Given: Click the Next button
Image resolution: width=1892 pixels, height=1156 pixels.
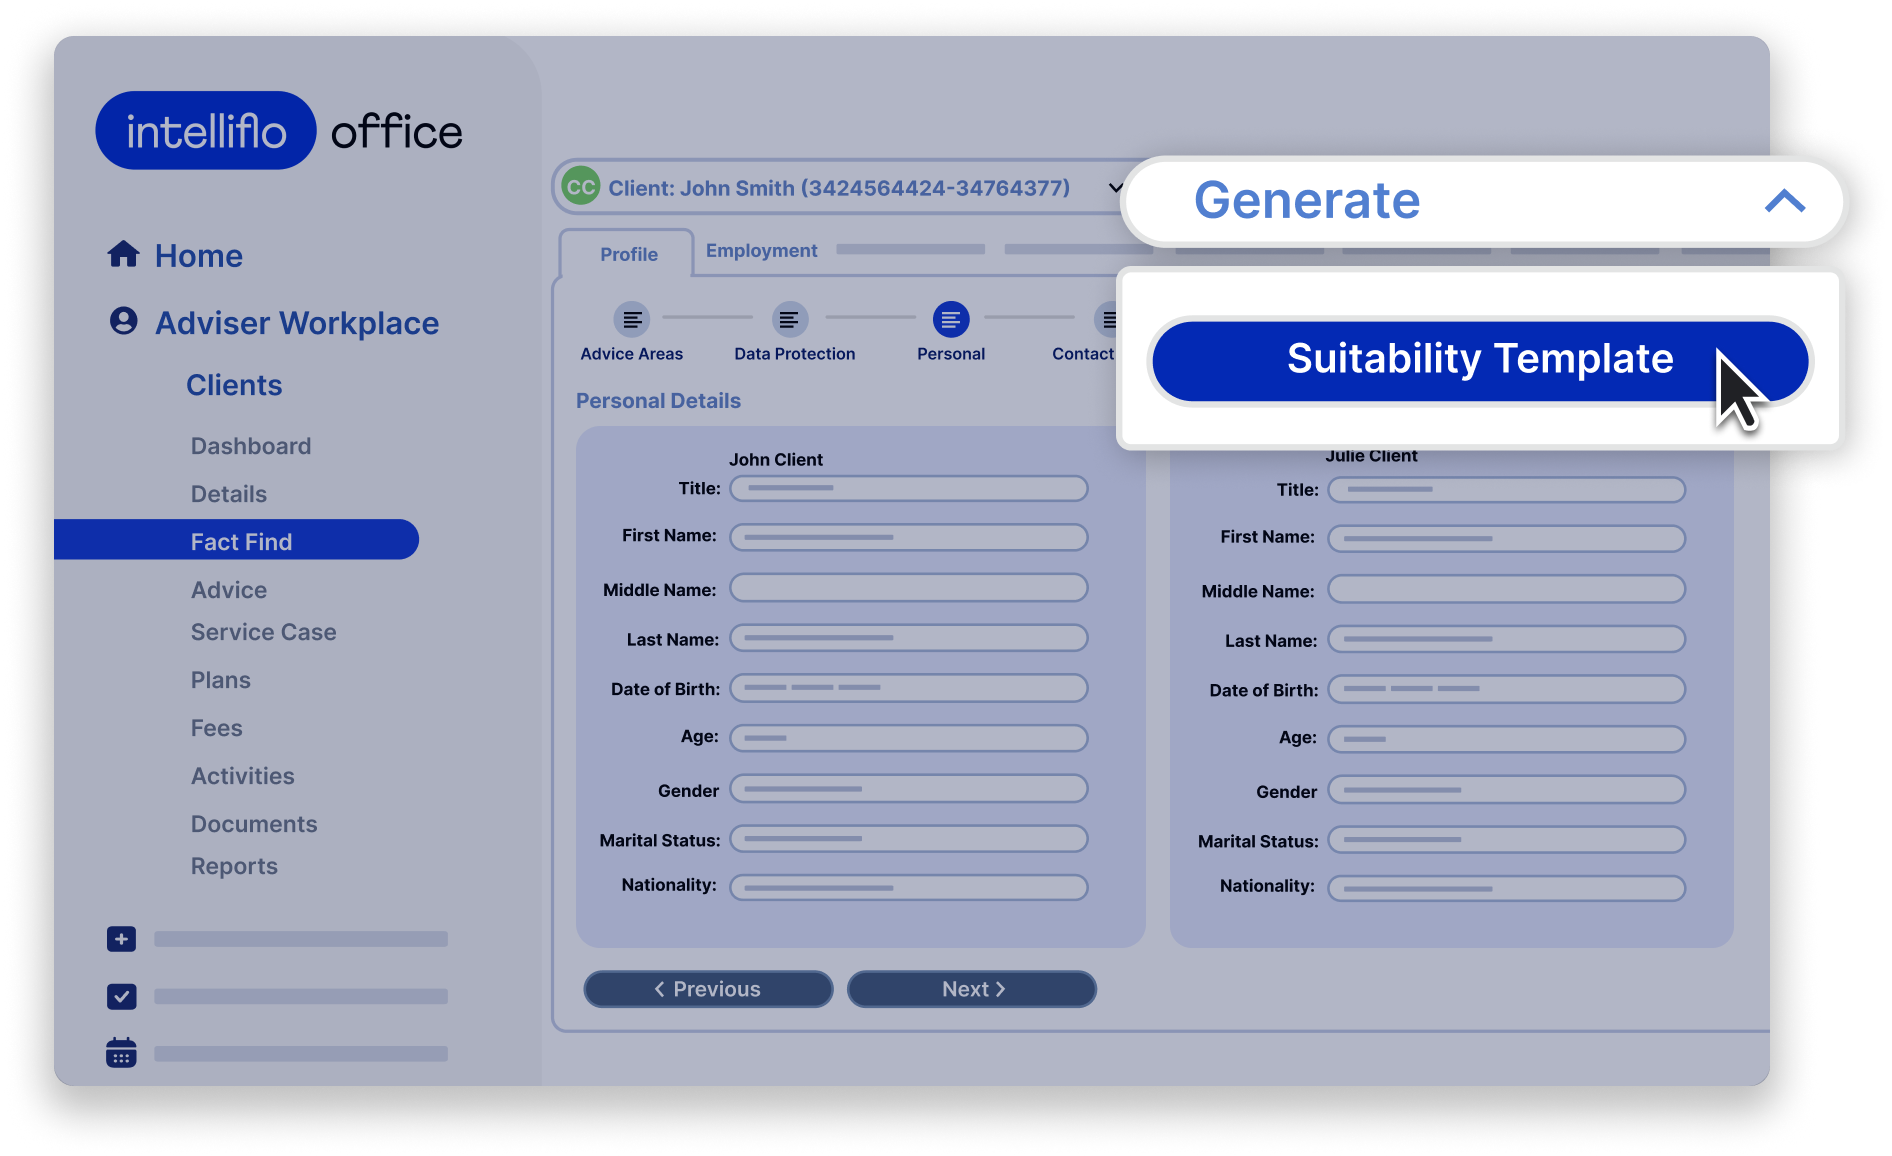Looking at the screenshot, I should coord(972,989).
